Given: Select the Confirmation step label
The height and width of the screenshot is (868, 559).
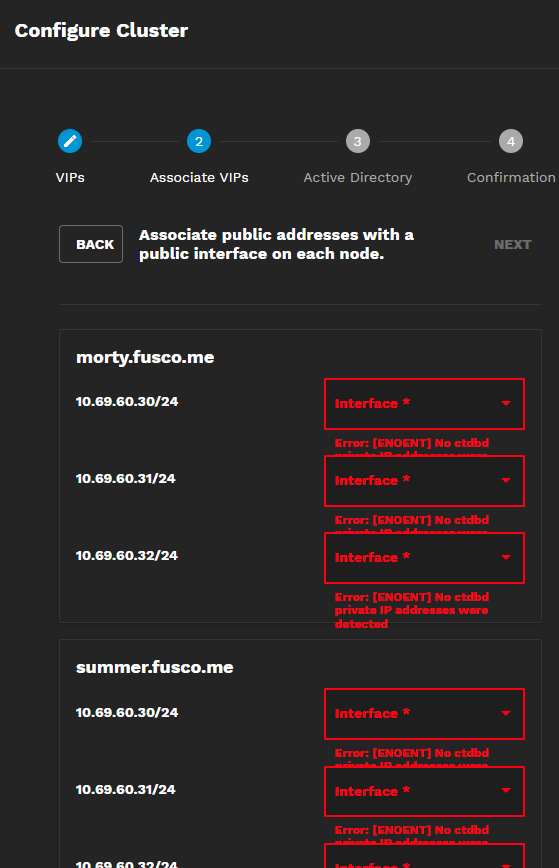Looking at the screenshot, I should [511, 178].
